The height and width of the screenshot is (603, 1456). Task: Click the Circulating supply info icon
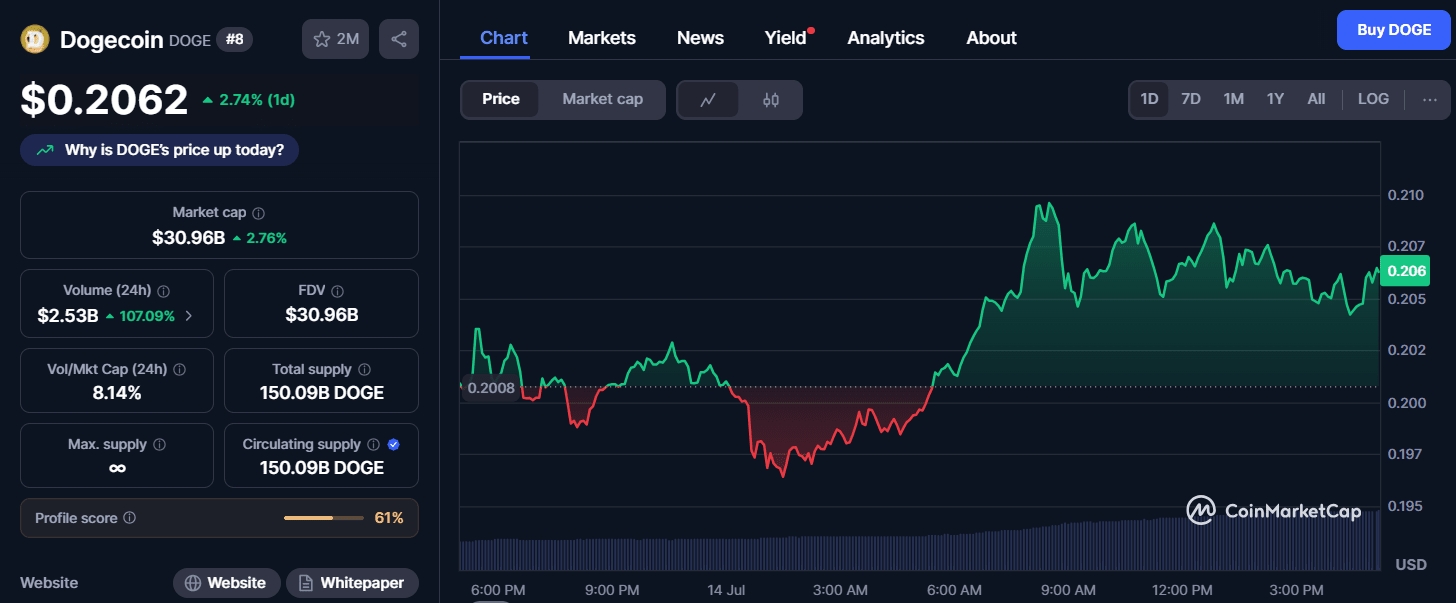(x=373, y=444)
